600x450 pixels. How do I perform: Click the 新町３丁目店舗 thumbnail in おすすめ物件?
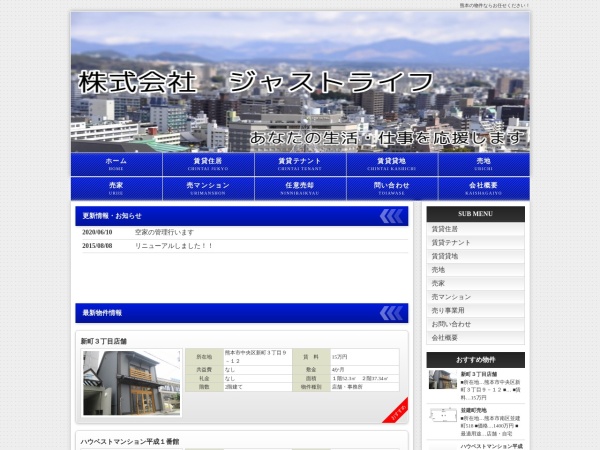point(443,379)
